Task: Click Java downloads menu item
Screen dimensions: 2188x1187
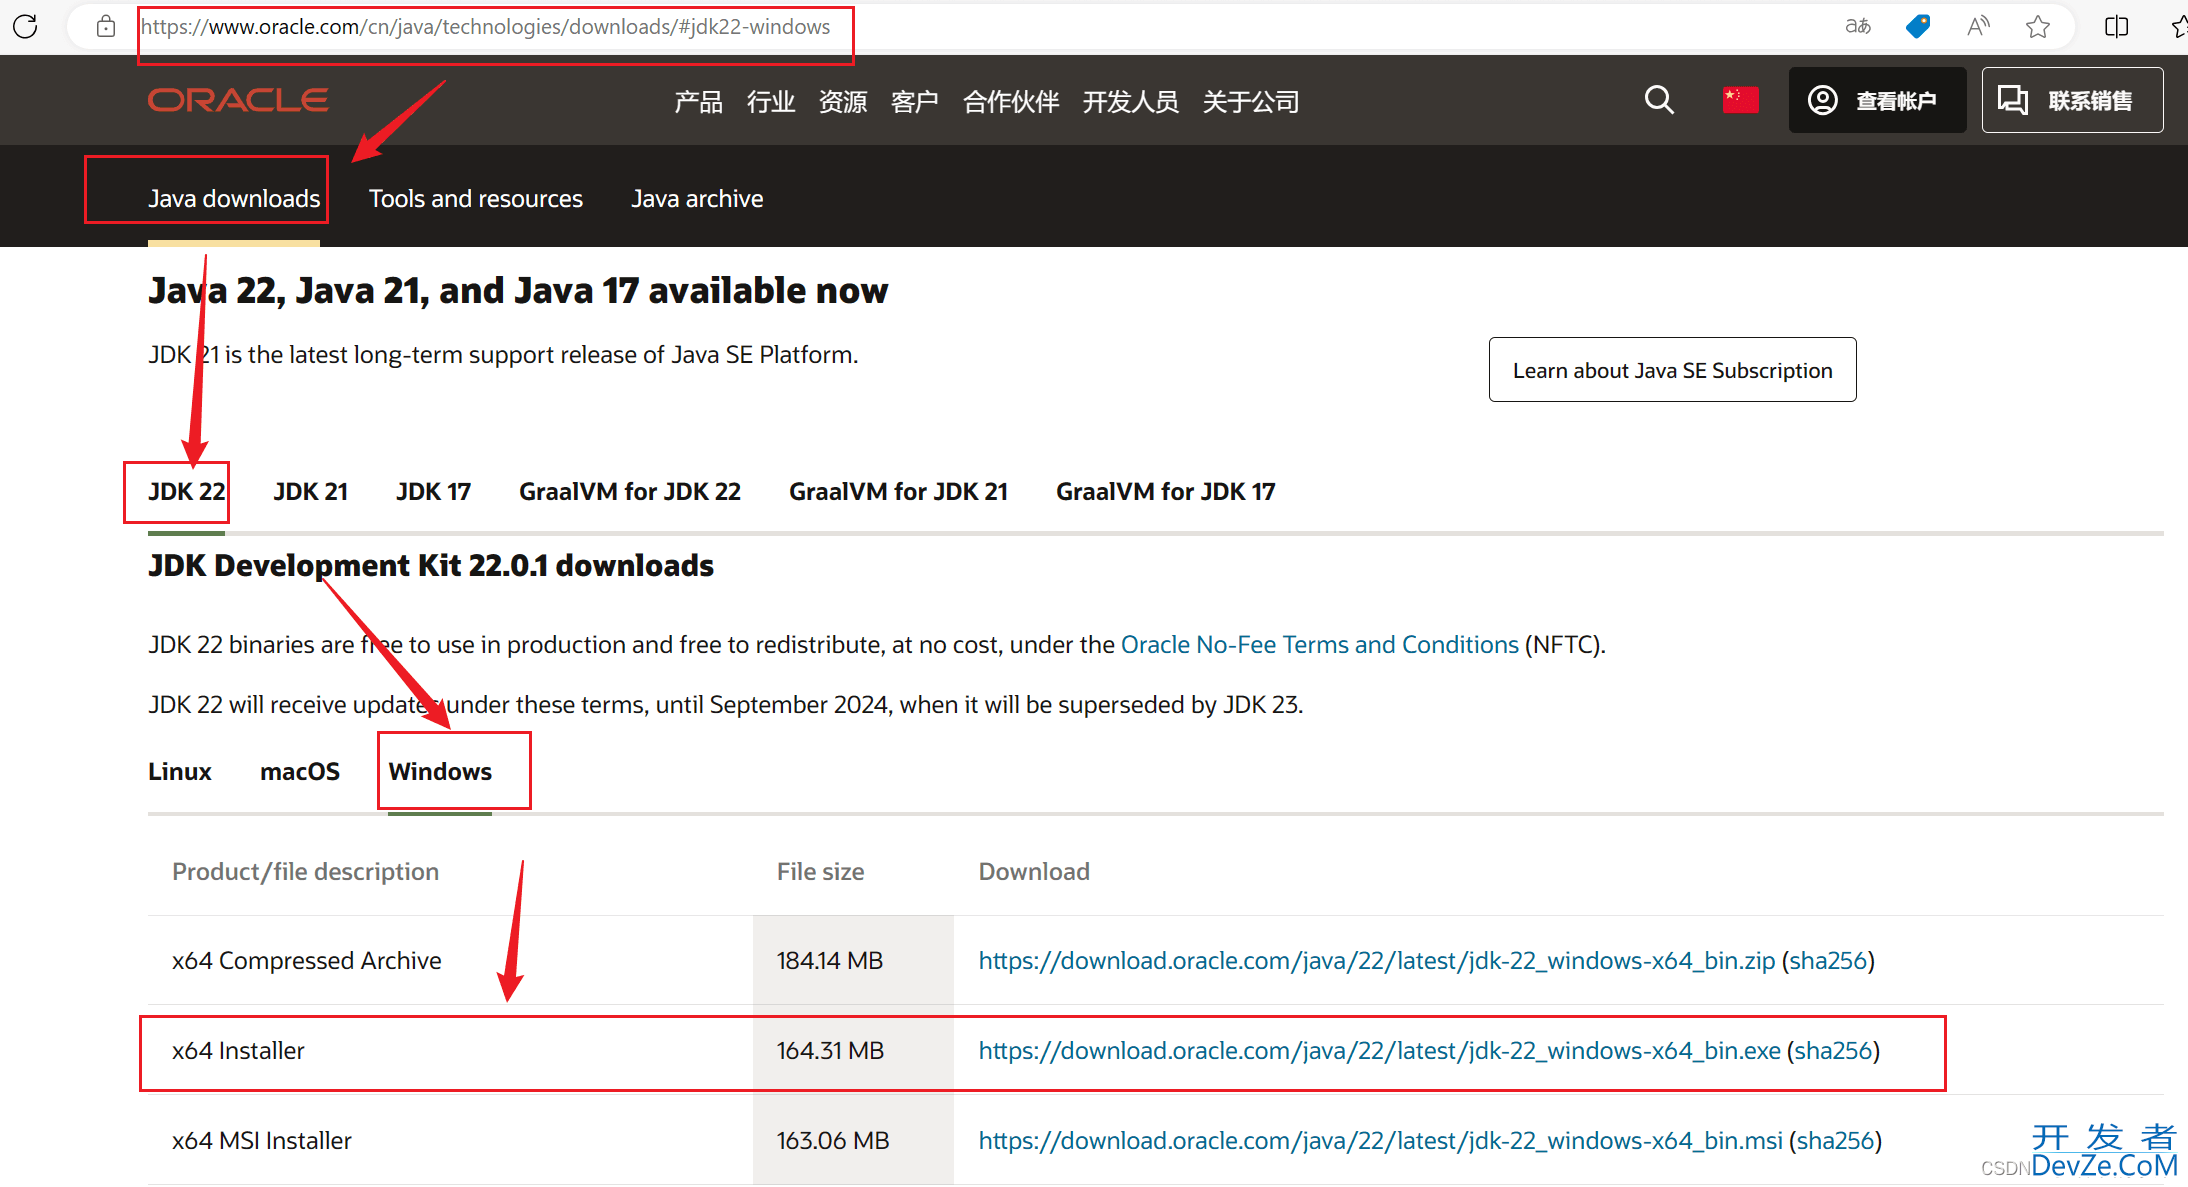Action: pos(234,197)
